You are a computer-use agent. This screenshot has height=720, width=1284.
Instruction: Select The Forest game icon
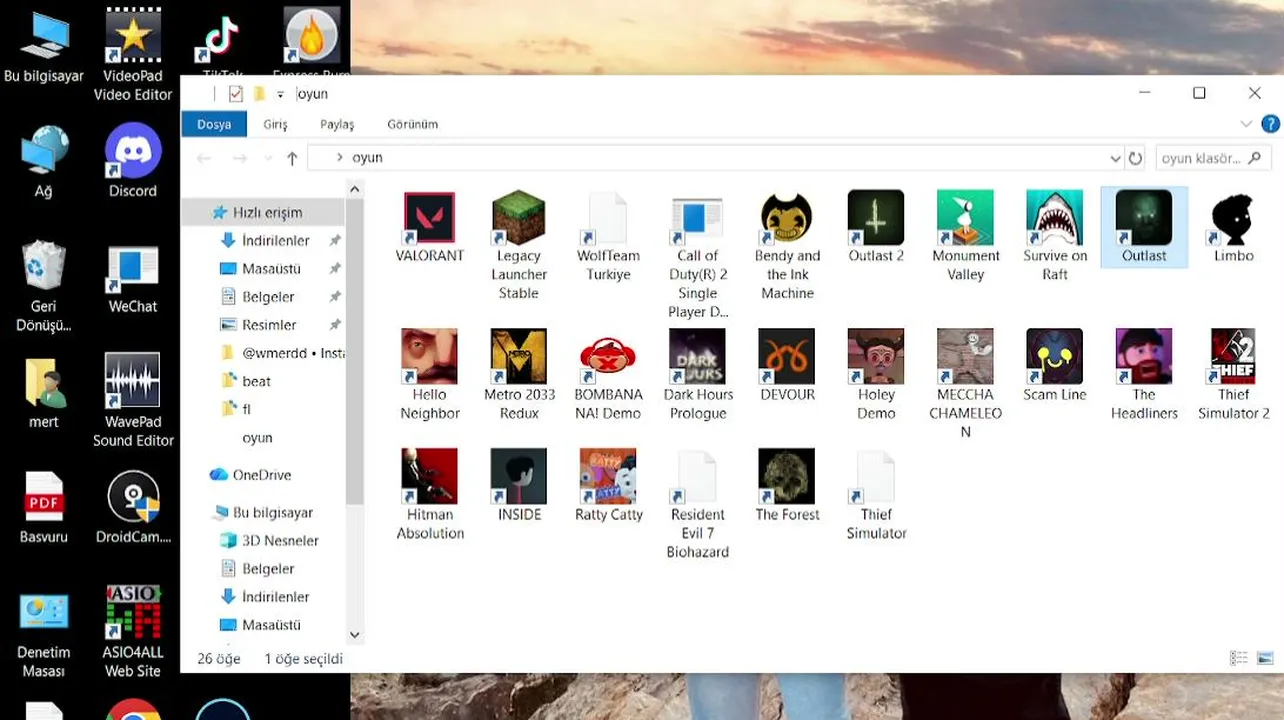[x=787, y=486]
